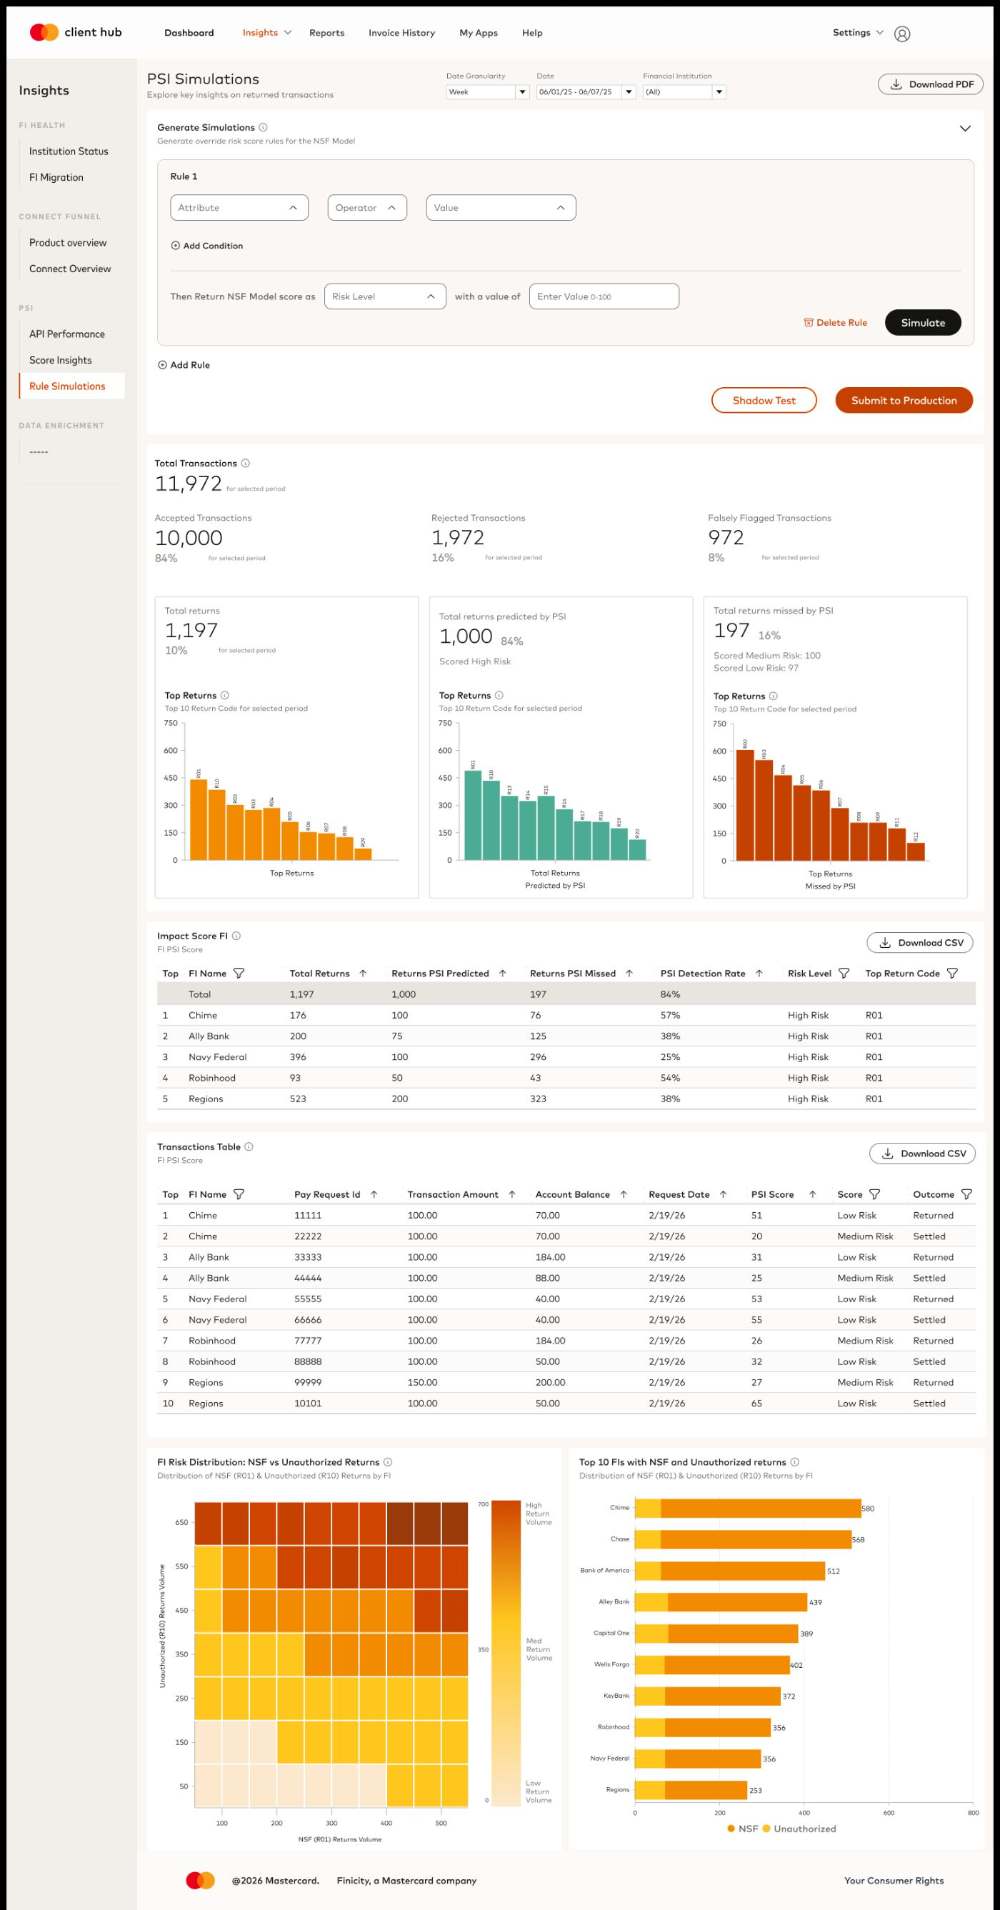Open Score Insights in sidebar

(61, 360)
